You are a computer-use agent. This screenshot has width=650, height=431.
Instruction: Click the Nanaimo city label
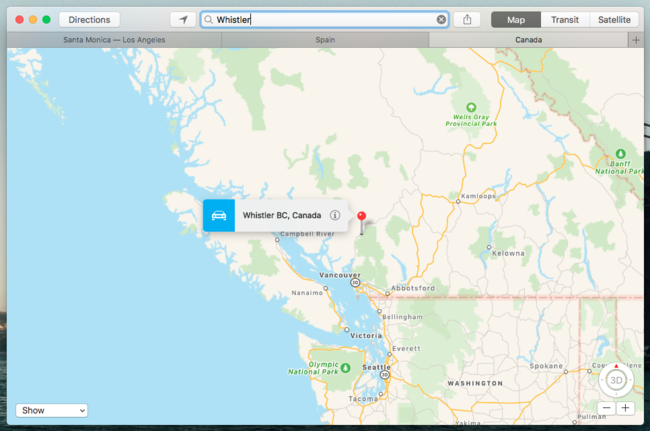(x=307, y=293)
